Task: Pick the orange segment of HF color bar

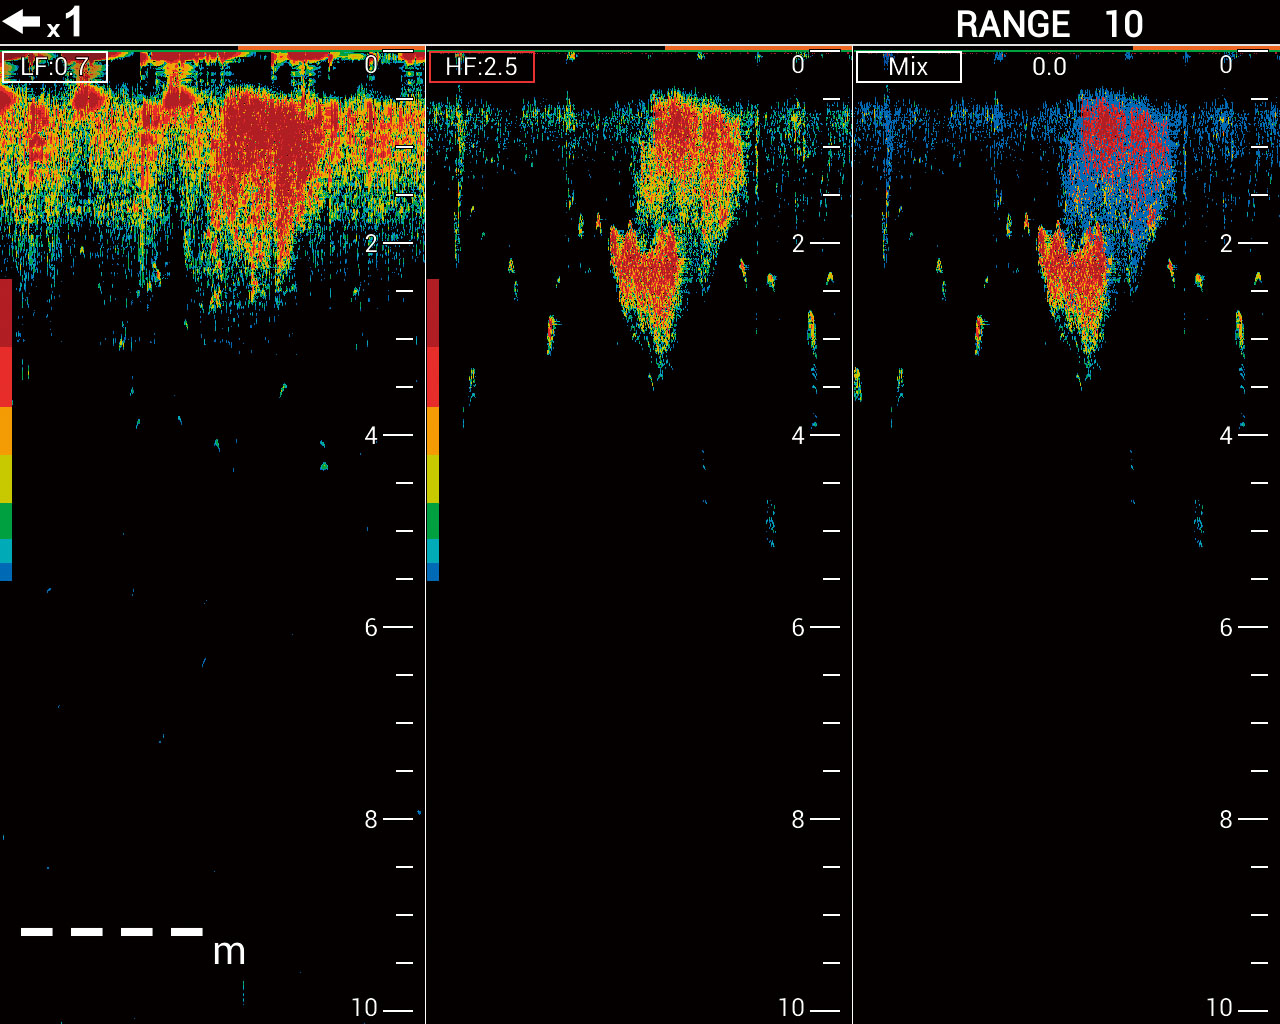Action: pyautogui.click(x=433, y=430)
